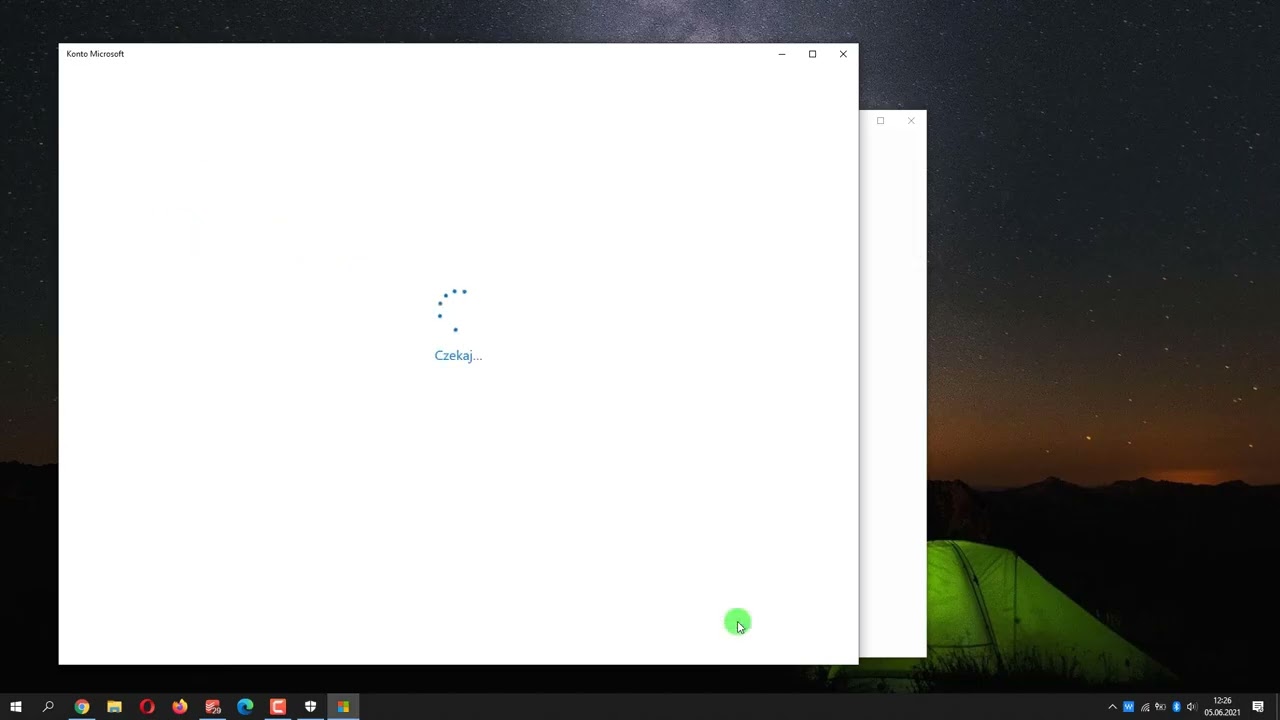This screenshot has height=720, width=1280.
Task: Maximize the background window behind Konto Microsoft
Action: pos(880,121)
